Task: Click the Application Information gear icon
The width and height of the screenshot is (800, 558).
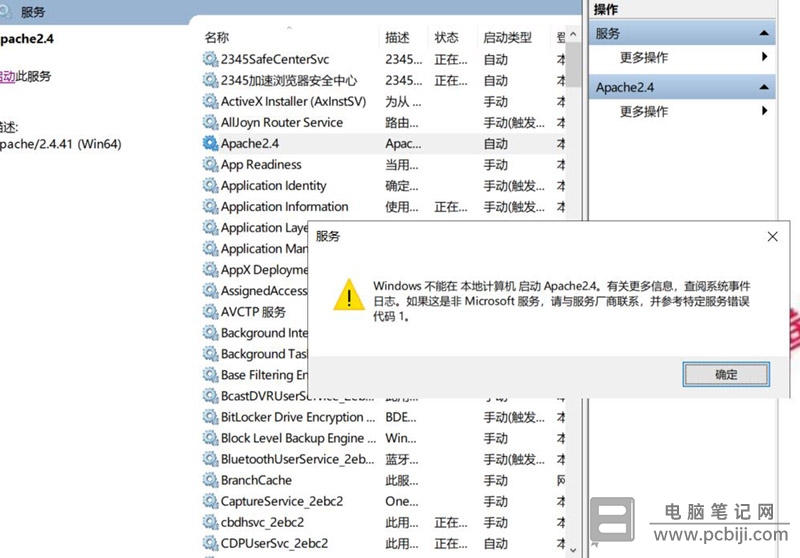Action: (210, 206)
